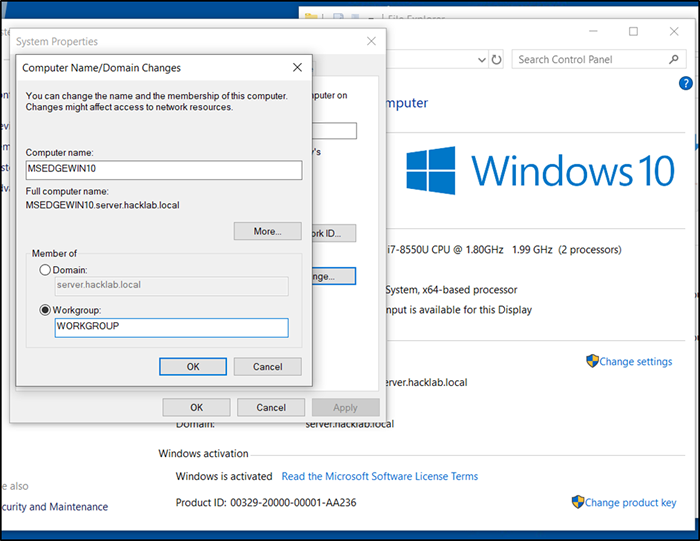Screen dimensions: 700x541
Task: Close the Computer Name/Domain Changes dialog
Action: point(297,67)
